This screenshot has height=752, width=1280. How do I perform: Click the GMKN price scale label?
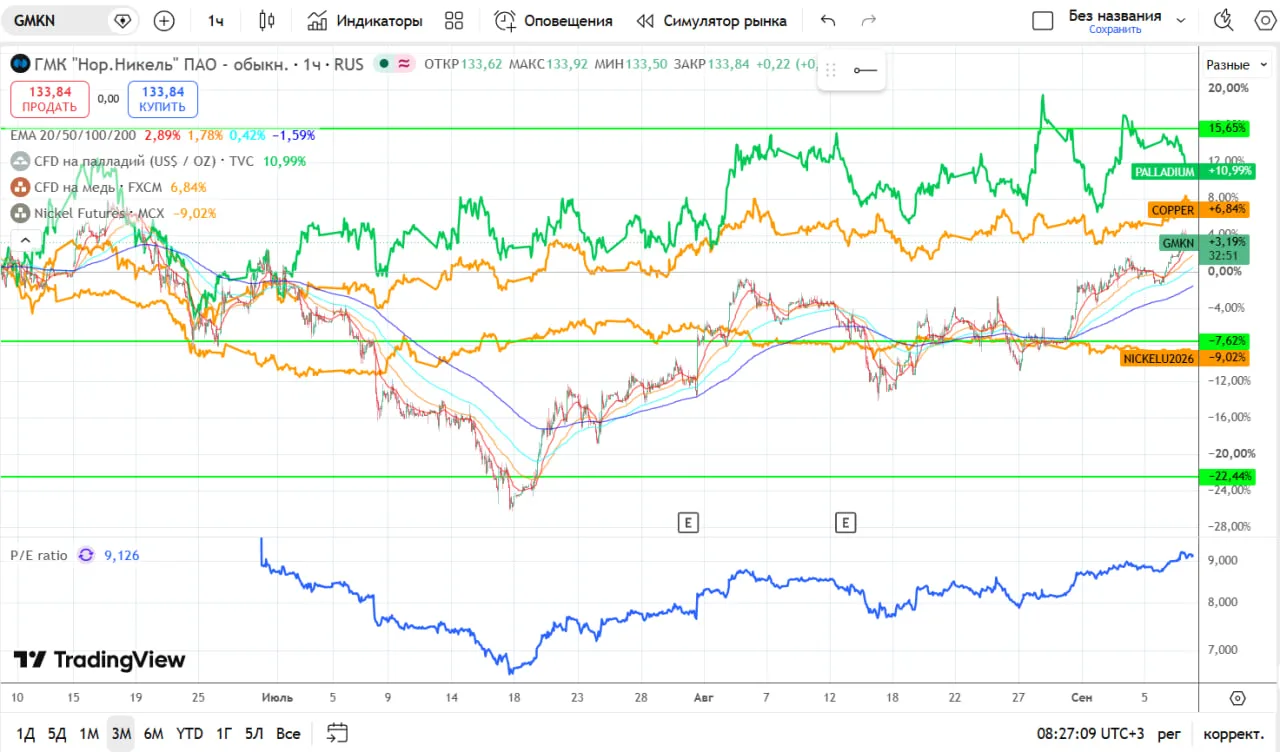[x=1178, y=243]
